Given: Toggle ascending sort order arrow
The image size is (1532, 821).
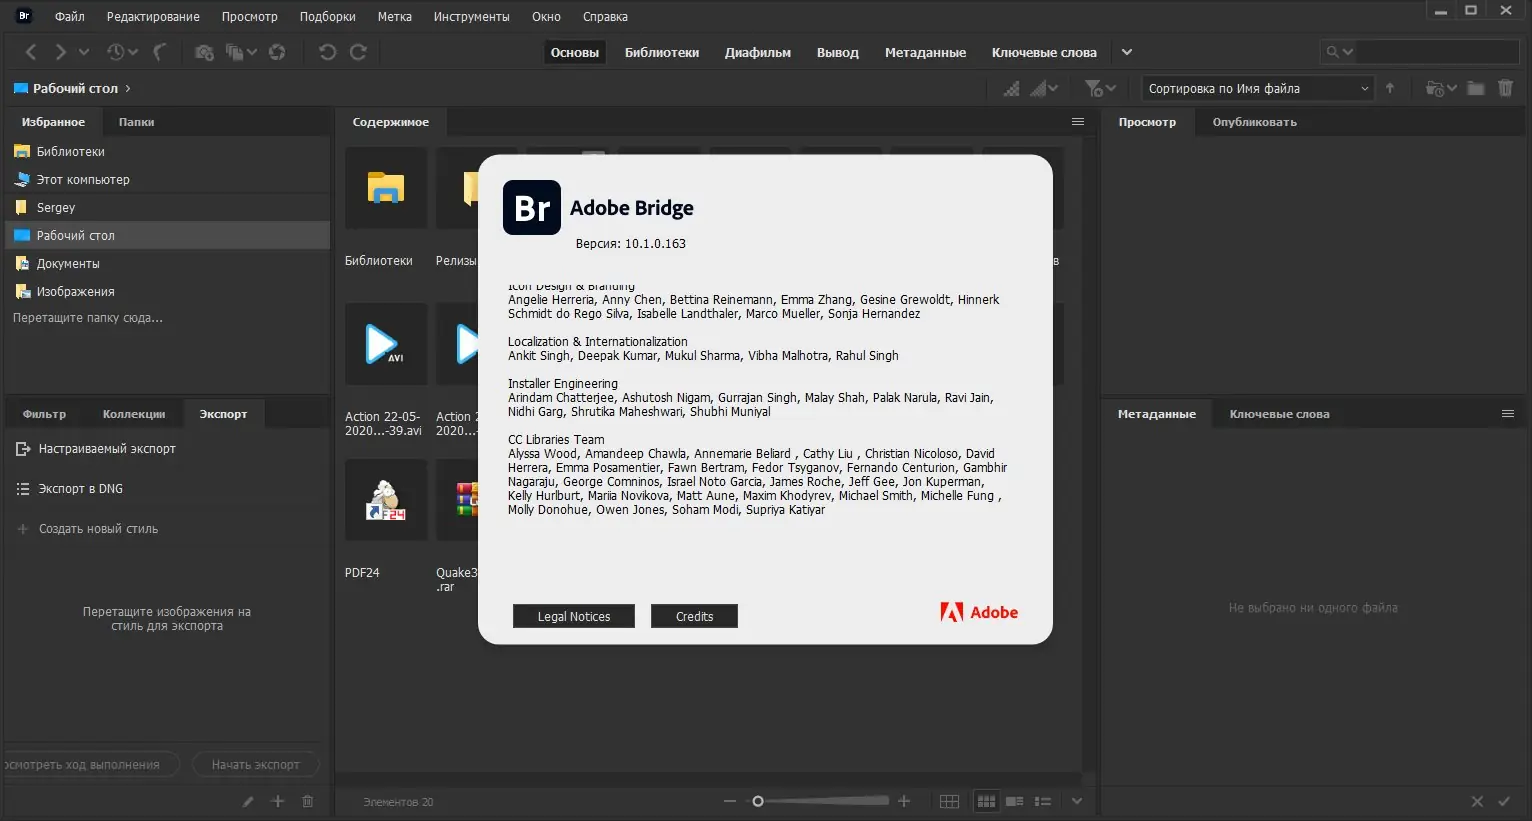Looking at the screenshot, I should 1390,88.
